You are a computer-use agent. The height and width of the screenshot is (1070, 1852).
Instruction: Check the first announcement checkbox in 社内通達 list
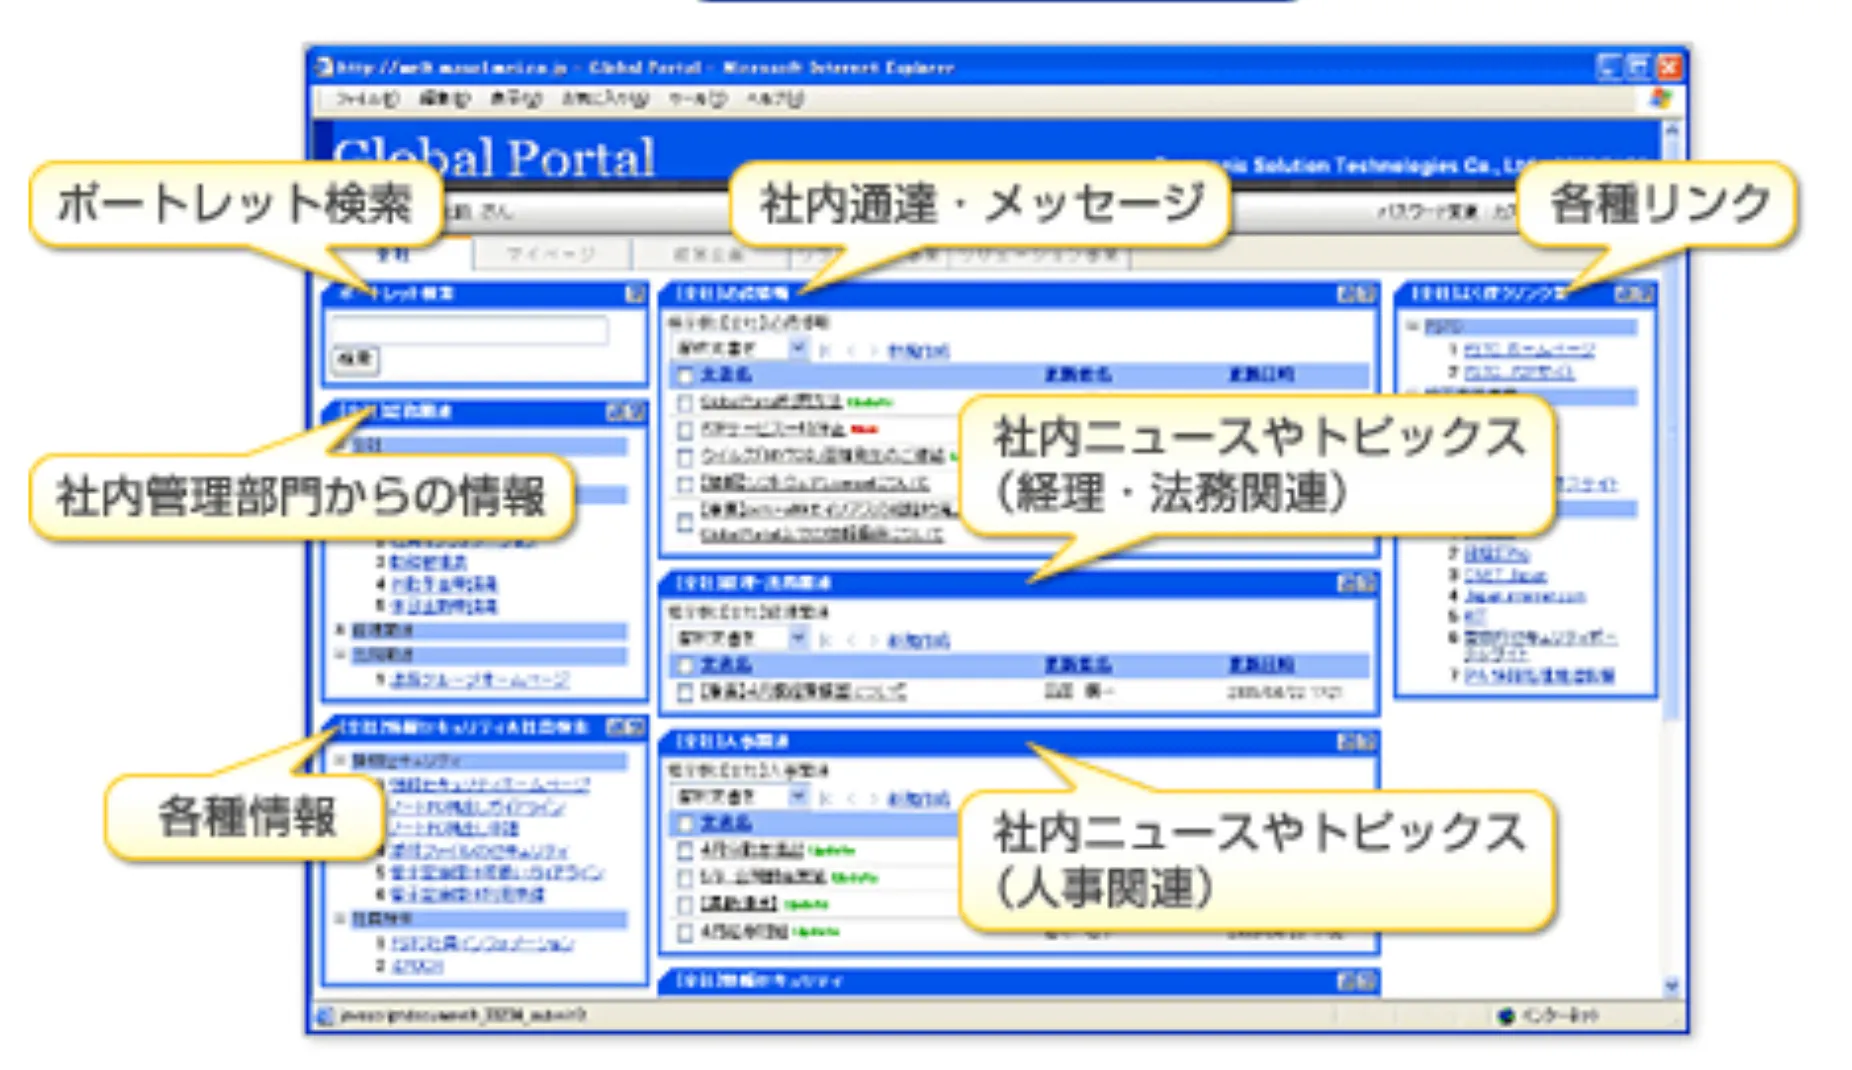point(686,404)
